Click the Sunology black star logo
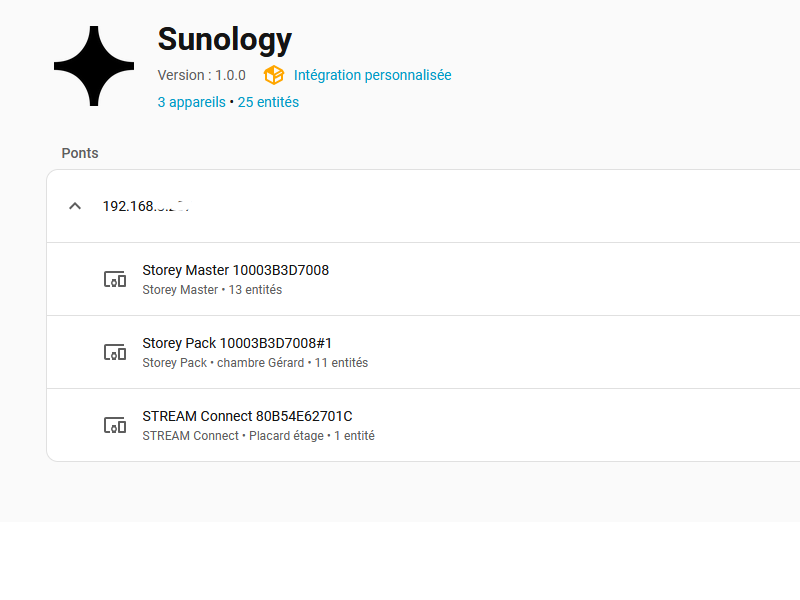The width and height of the screenshot is (800, 600). pos(94,66)
